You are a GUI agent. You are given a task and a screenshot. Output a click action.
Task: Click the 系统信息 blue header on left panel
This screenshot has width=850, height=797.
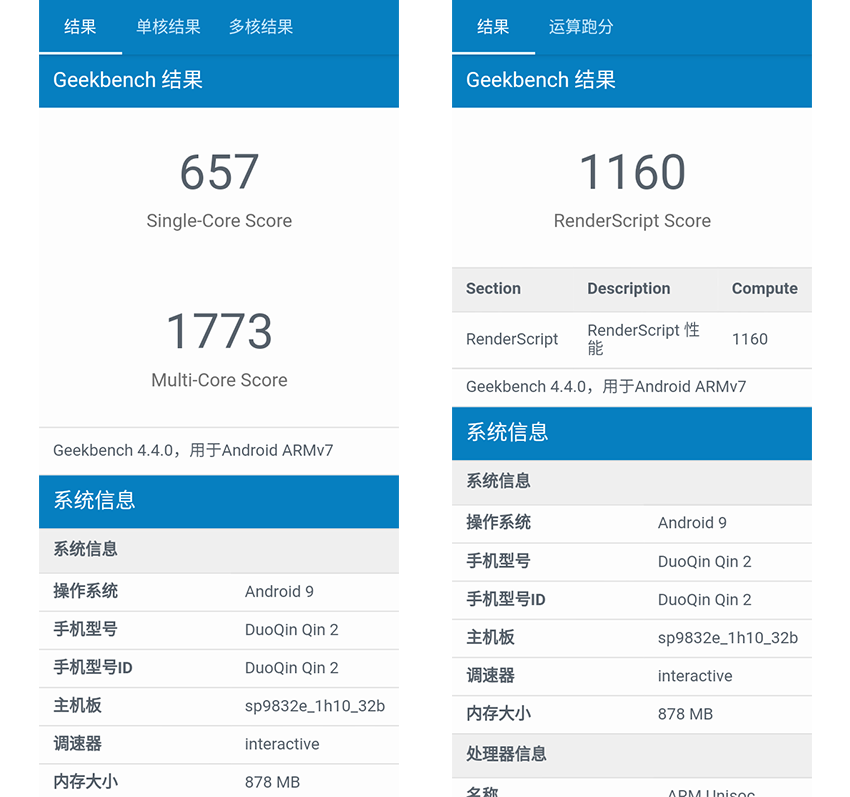94,501
